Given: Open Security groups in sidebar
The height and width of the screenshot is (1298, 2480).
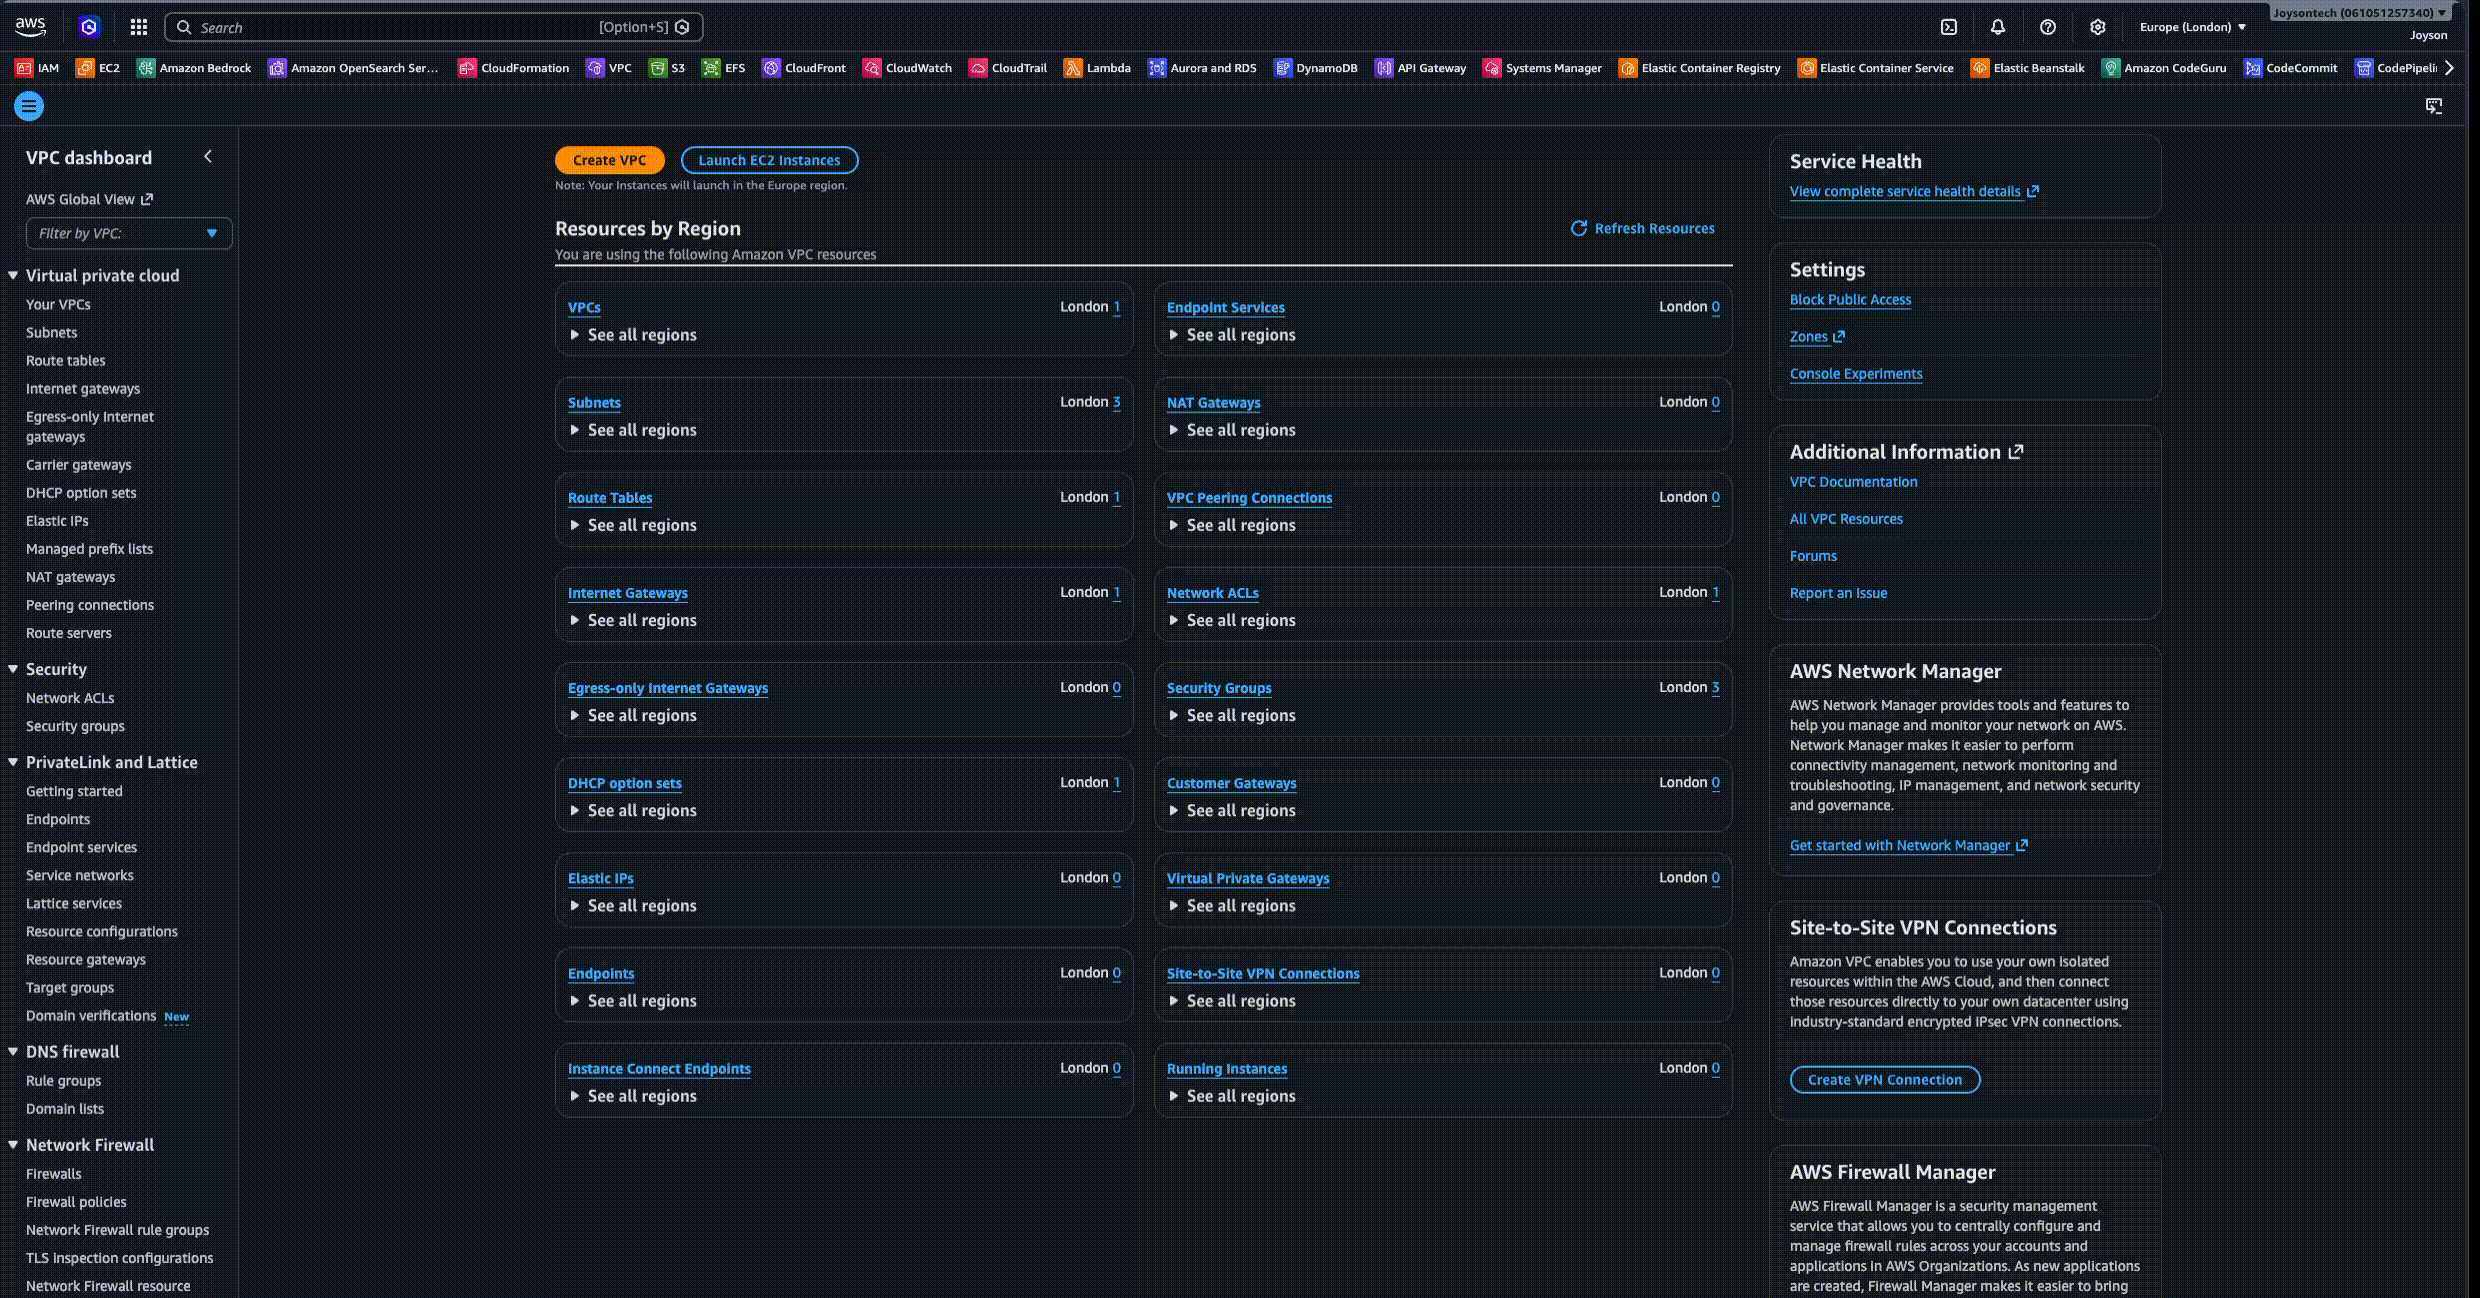Looking at the screenshot, I should pyautogui.click(x=75, y=726).
